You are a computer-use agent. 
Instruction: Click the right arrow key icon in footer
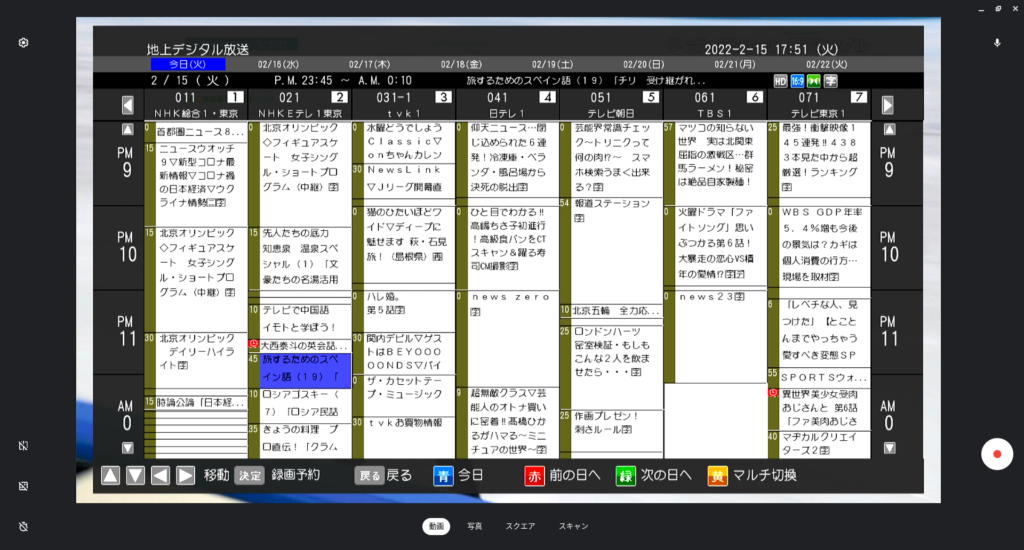pos(185,476)
